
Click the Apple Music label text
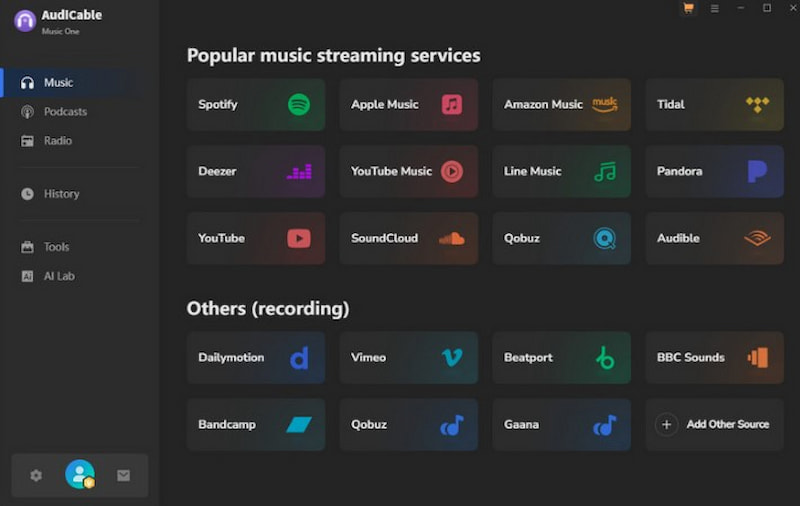385,105
